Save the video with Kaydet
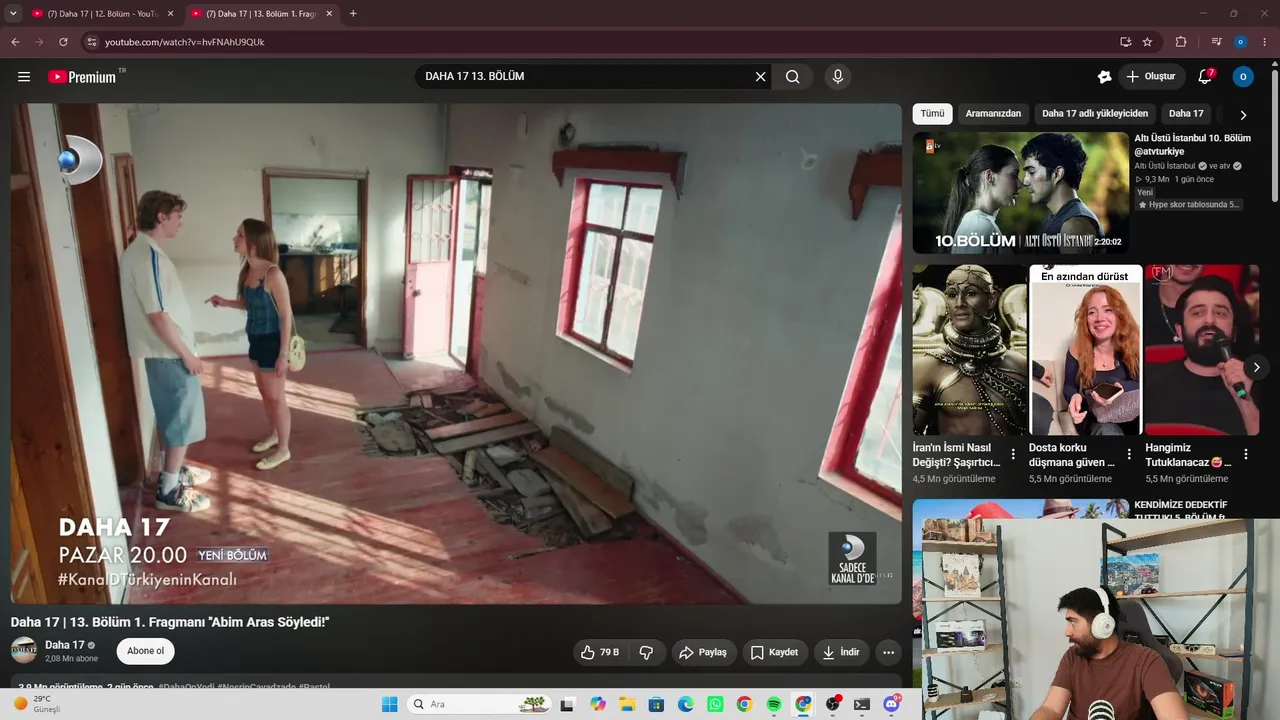 coord(774,652)
